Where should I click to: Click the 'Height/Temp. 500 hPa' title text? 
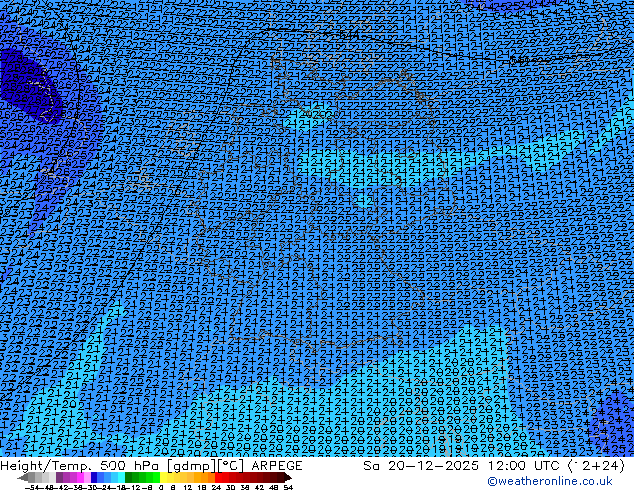click(x=81, y=466)
